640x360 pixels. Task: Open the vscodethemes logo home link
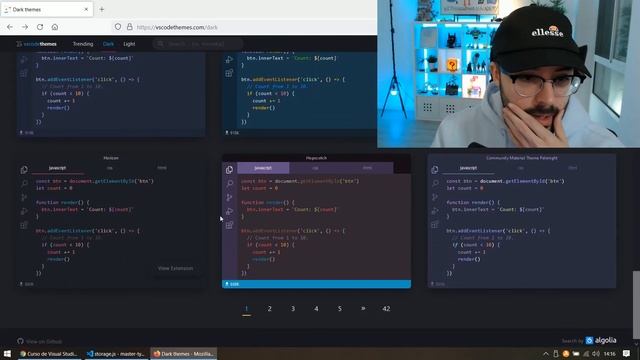point(37,44)
